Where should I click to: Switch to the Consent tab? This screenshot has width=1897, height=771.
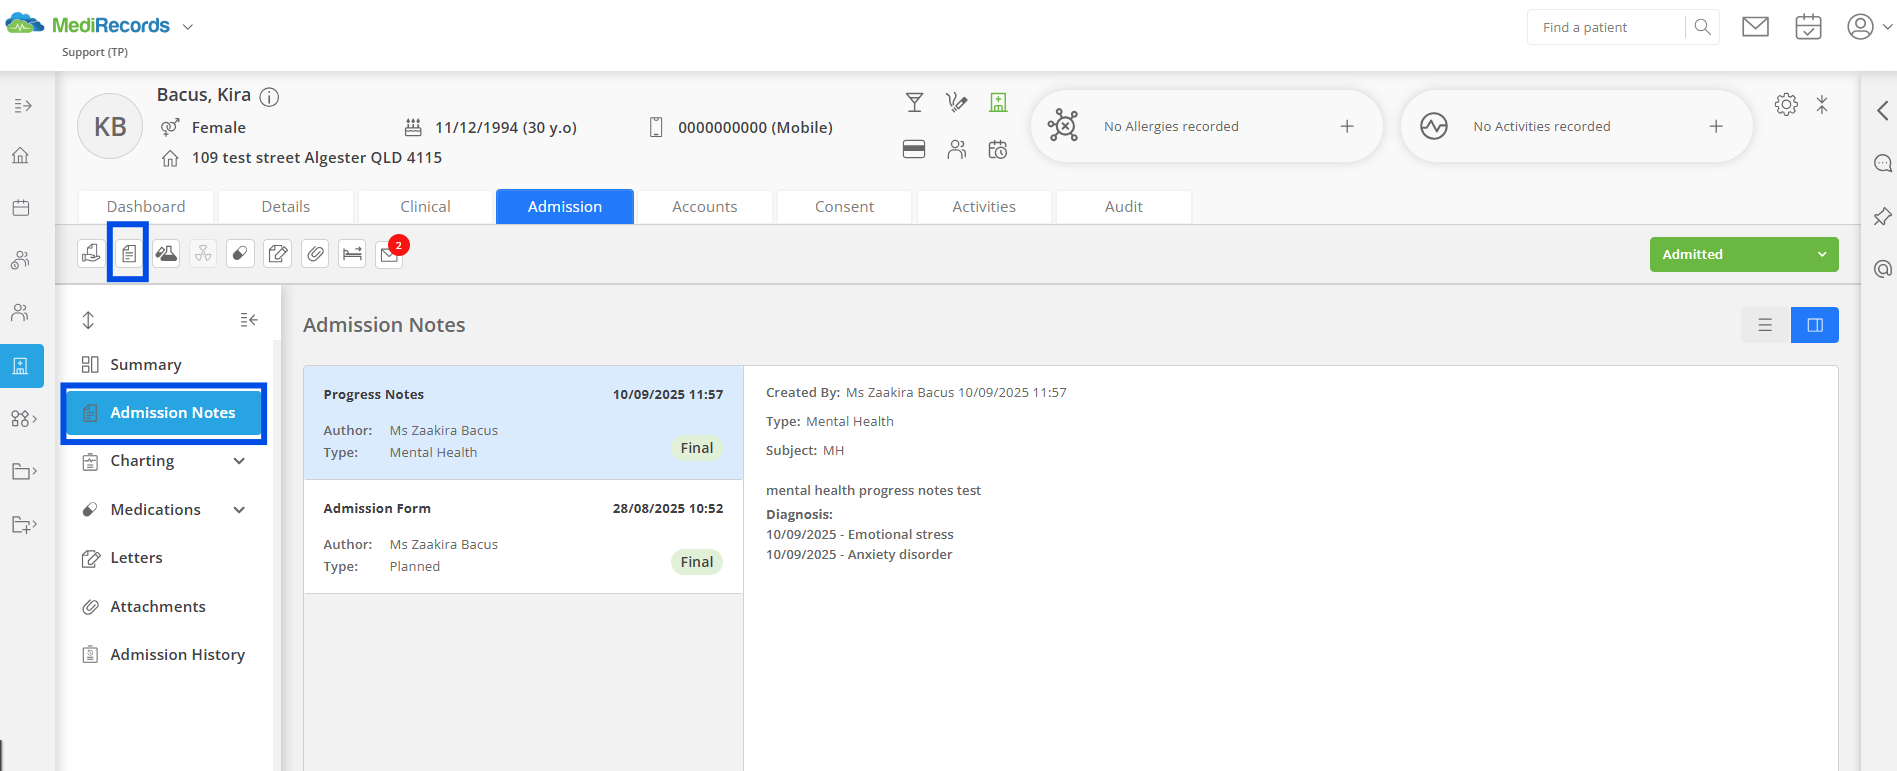point(844,207)
